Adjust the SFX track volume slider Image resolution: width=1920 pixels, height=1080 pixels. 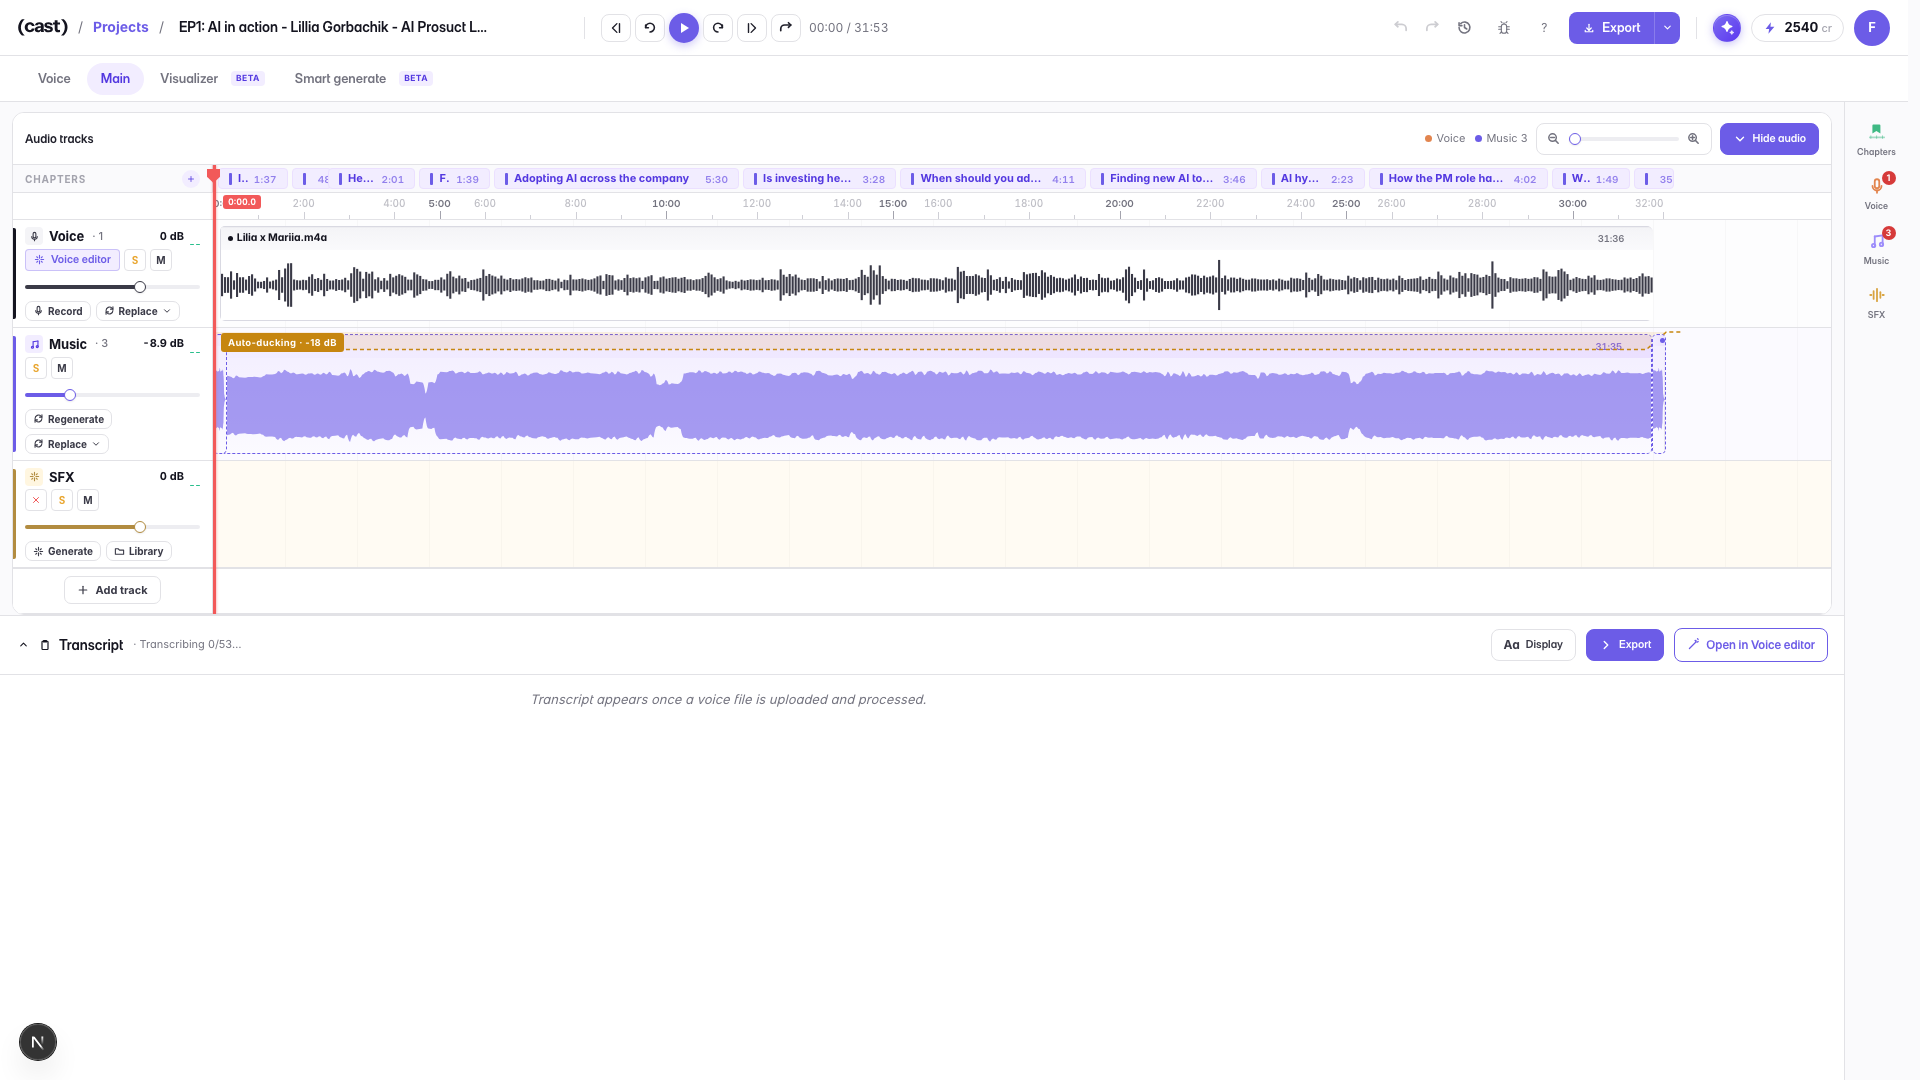tap(112, 527)
